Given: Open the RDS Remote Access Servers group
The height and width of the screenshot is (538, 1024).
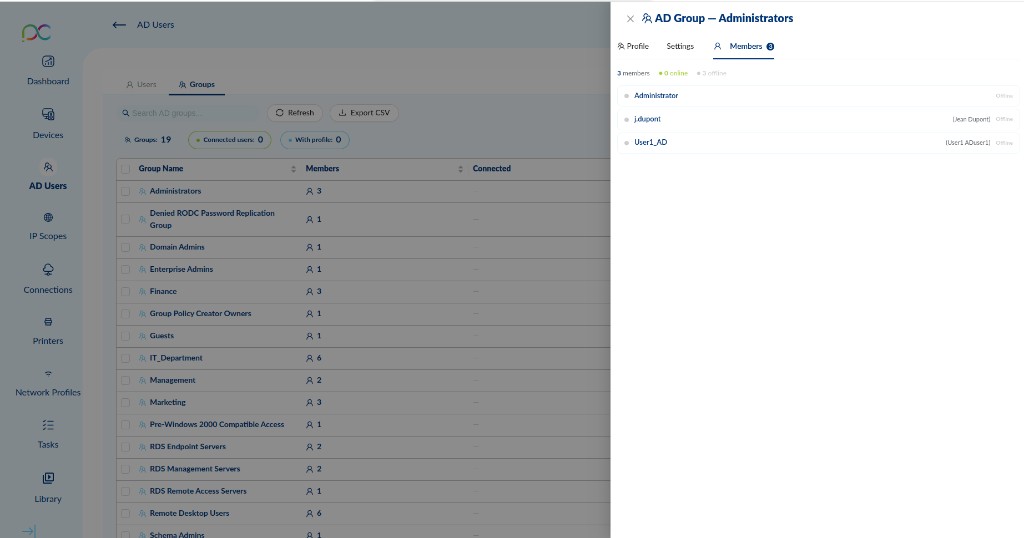Looking at the screenshot, I should (198, 492).
